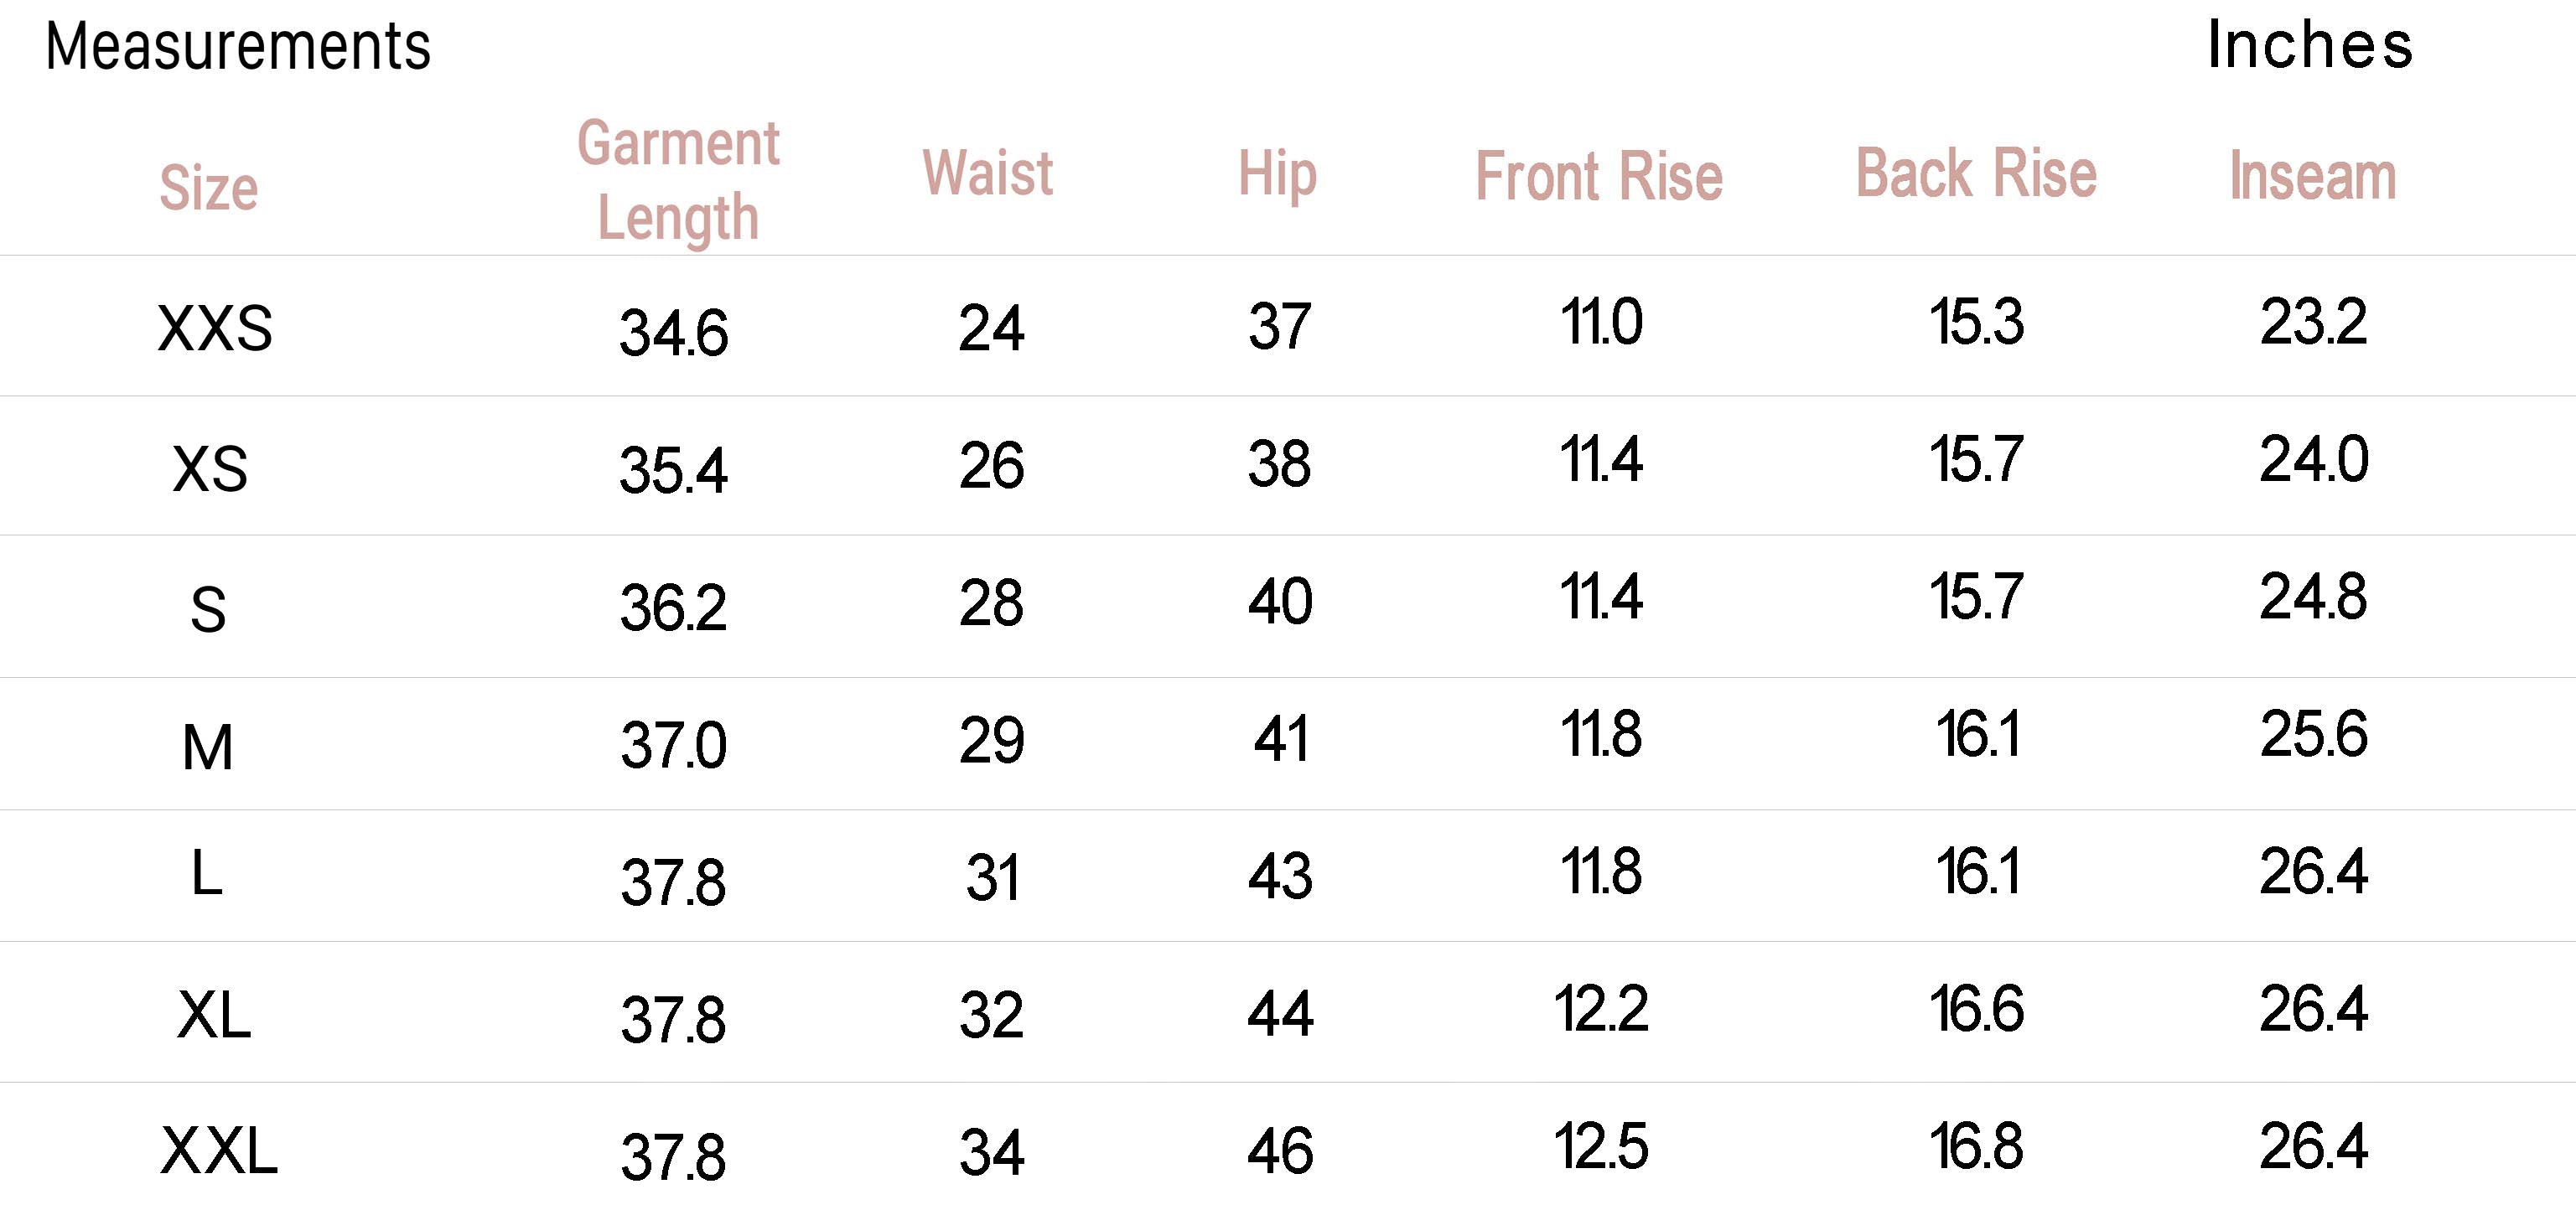Viewport: 2576px width, 1210px height.
Task: Select the Inseam column header
Action: point(2313,176)
